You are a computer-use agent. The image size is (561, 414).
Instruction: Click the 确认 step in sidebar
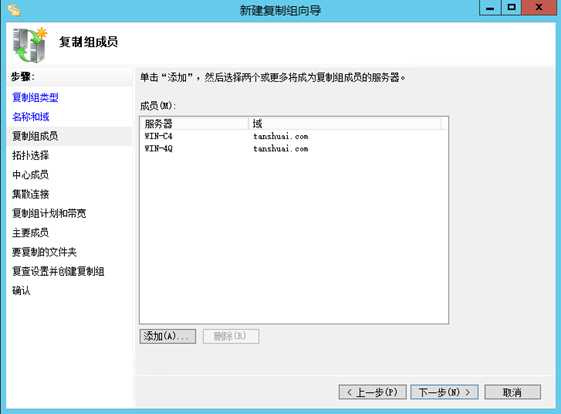pos(21,291)
